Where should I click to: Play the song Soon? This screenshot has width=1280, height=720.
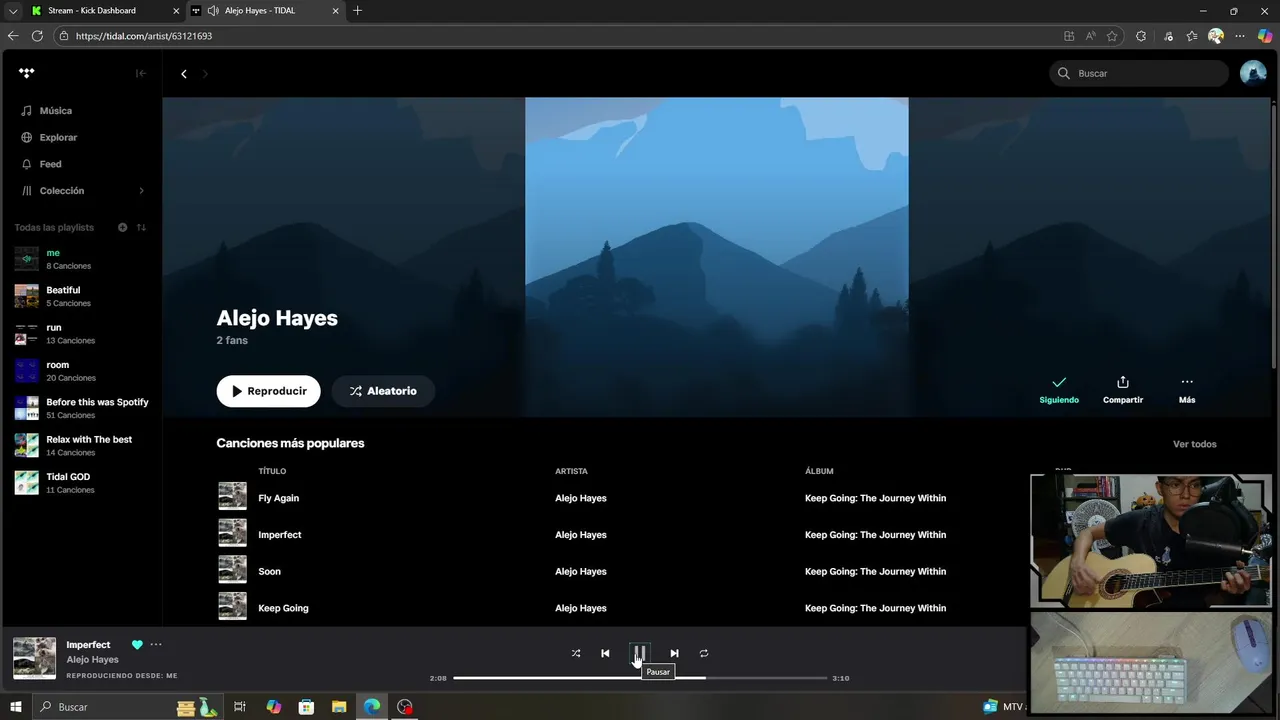click(x=269, y=572)
